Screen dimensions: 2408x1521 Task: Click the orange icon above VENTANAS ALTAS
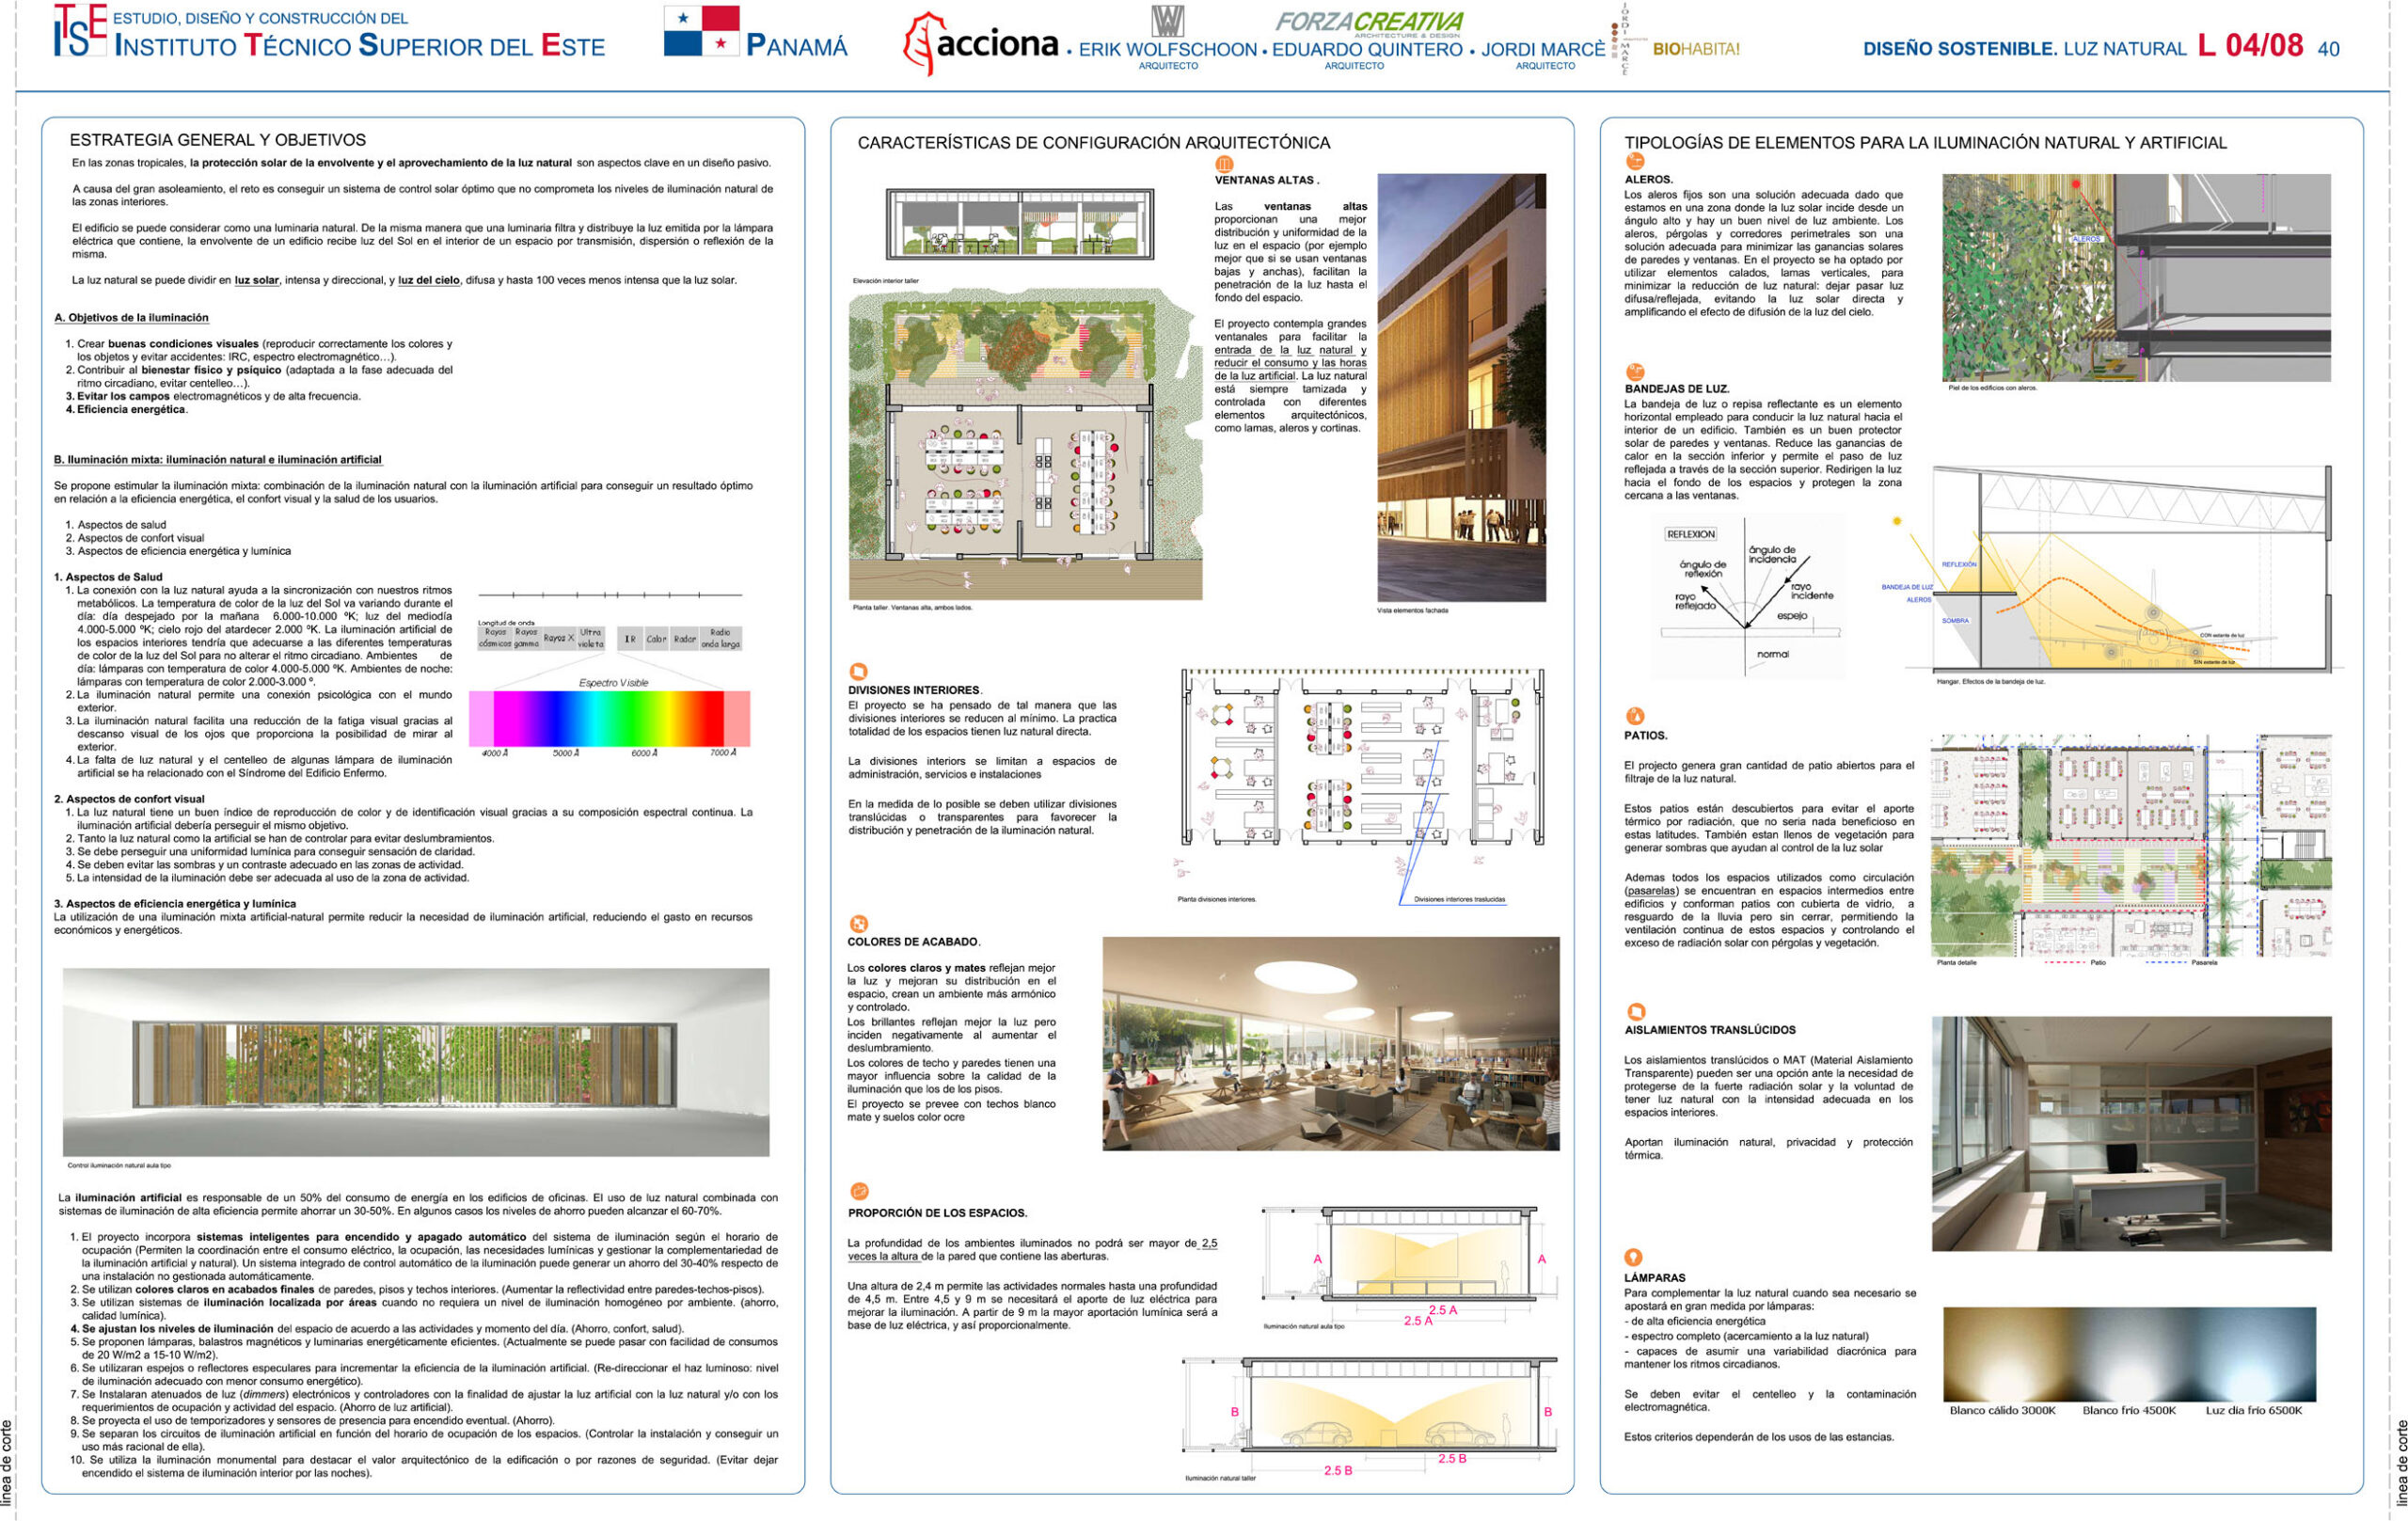click(x=1223, y=164)
